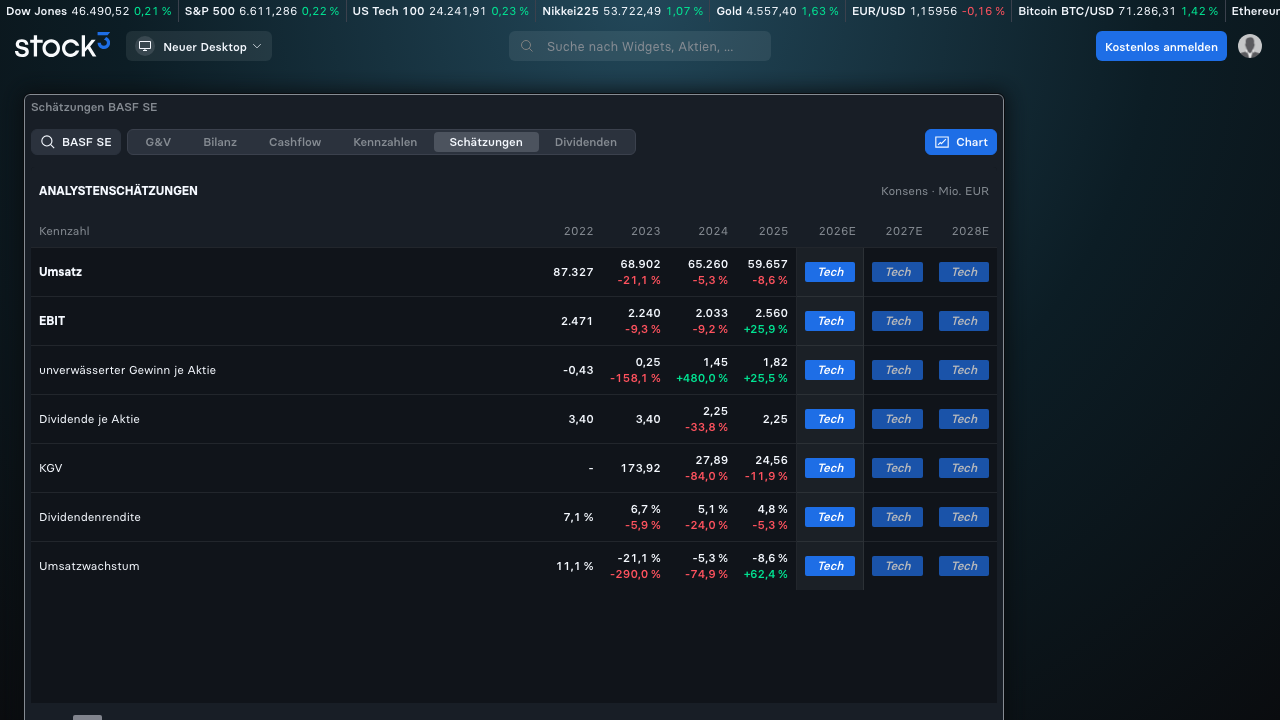Open the user profile avatar

(1250, 46)
